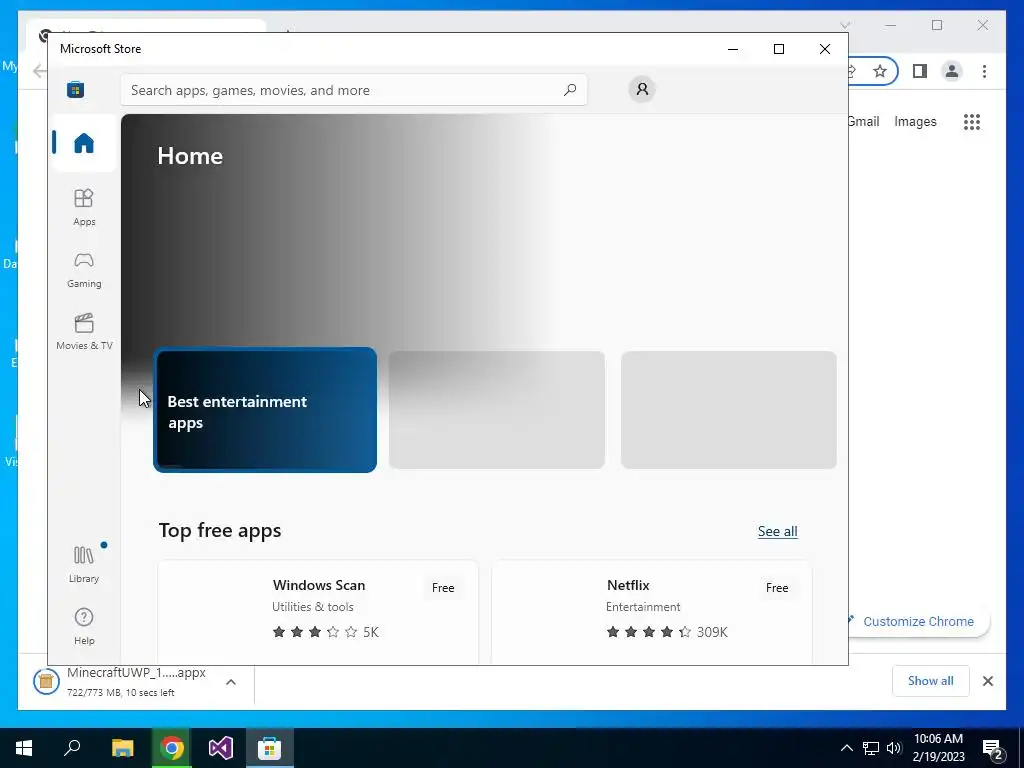
Task: Click Gmail link in Chrome window
Action: point(864,121)
